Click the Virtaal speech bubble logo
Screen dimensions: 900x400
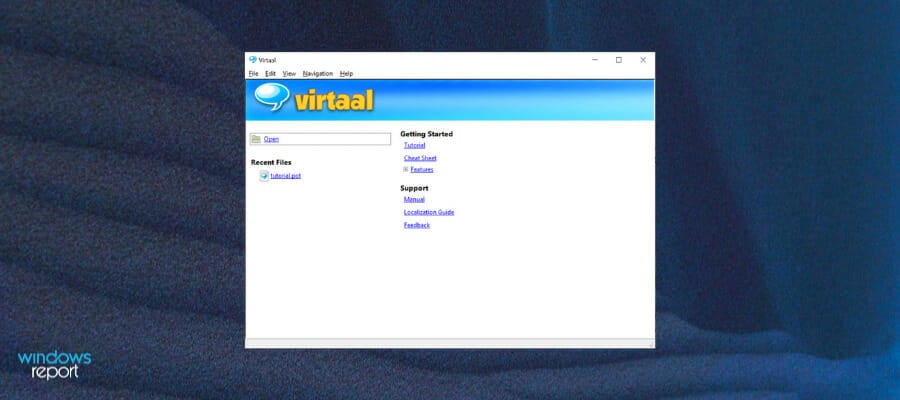pos(271,97)
